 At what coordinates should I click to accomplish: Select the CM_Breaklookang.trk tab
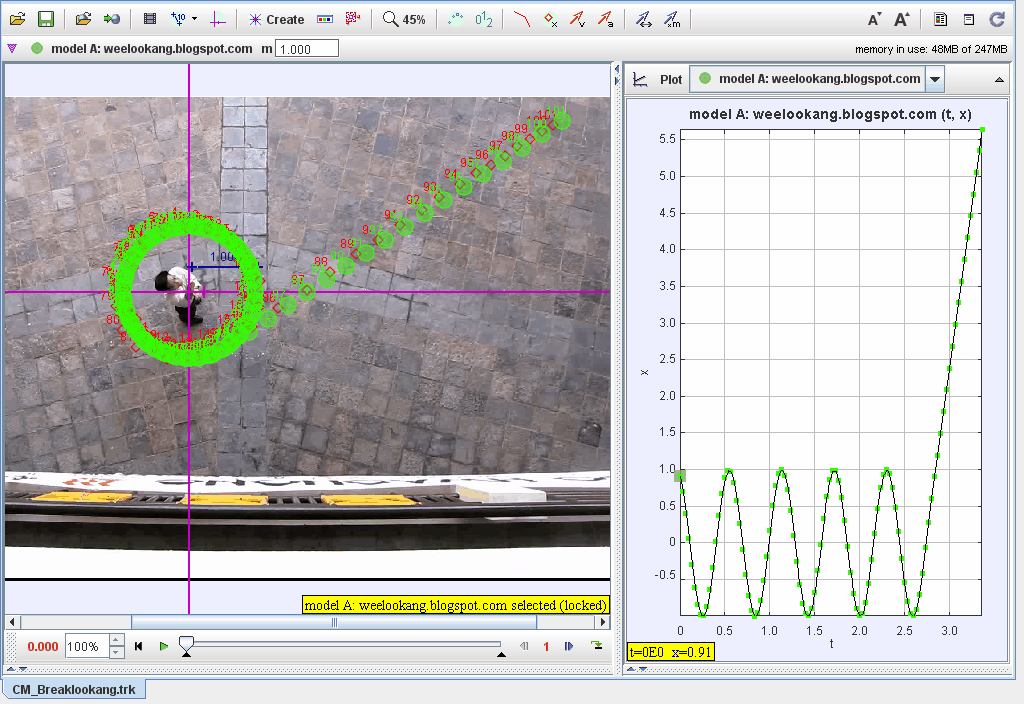pyautogui.click(x=75, y=689)
